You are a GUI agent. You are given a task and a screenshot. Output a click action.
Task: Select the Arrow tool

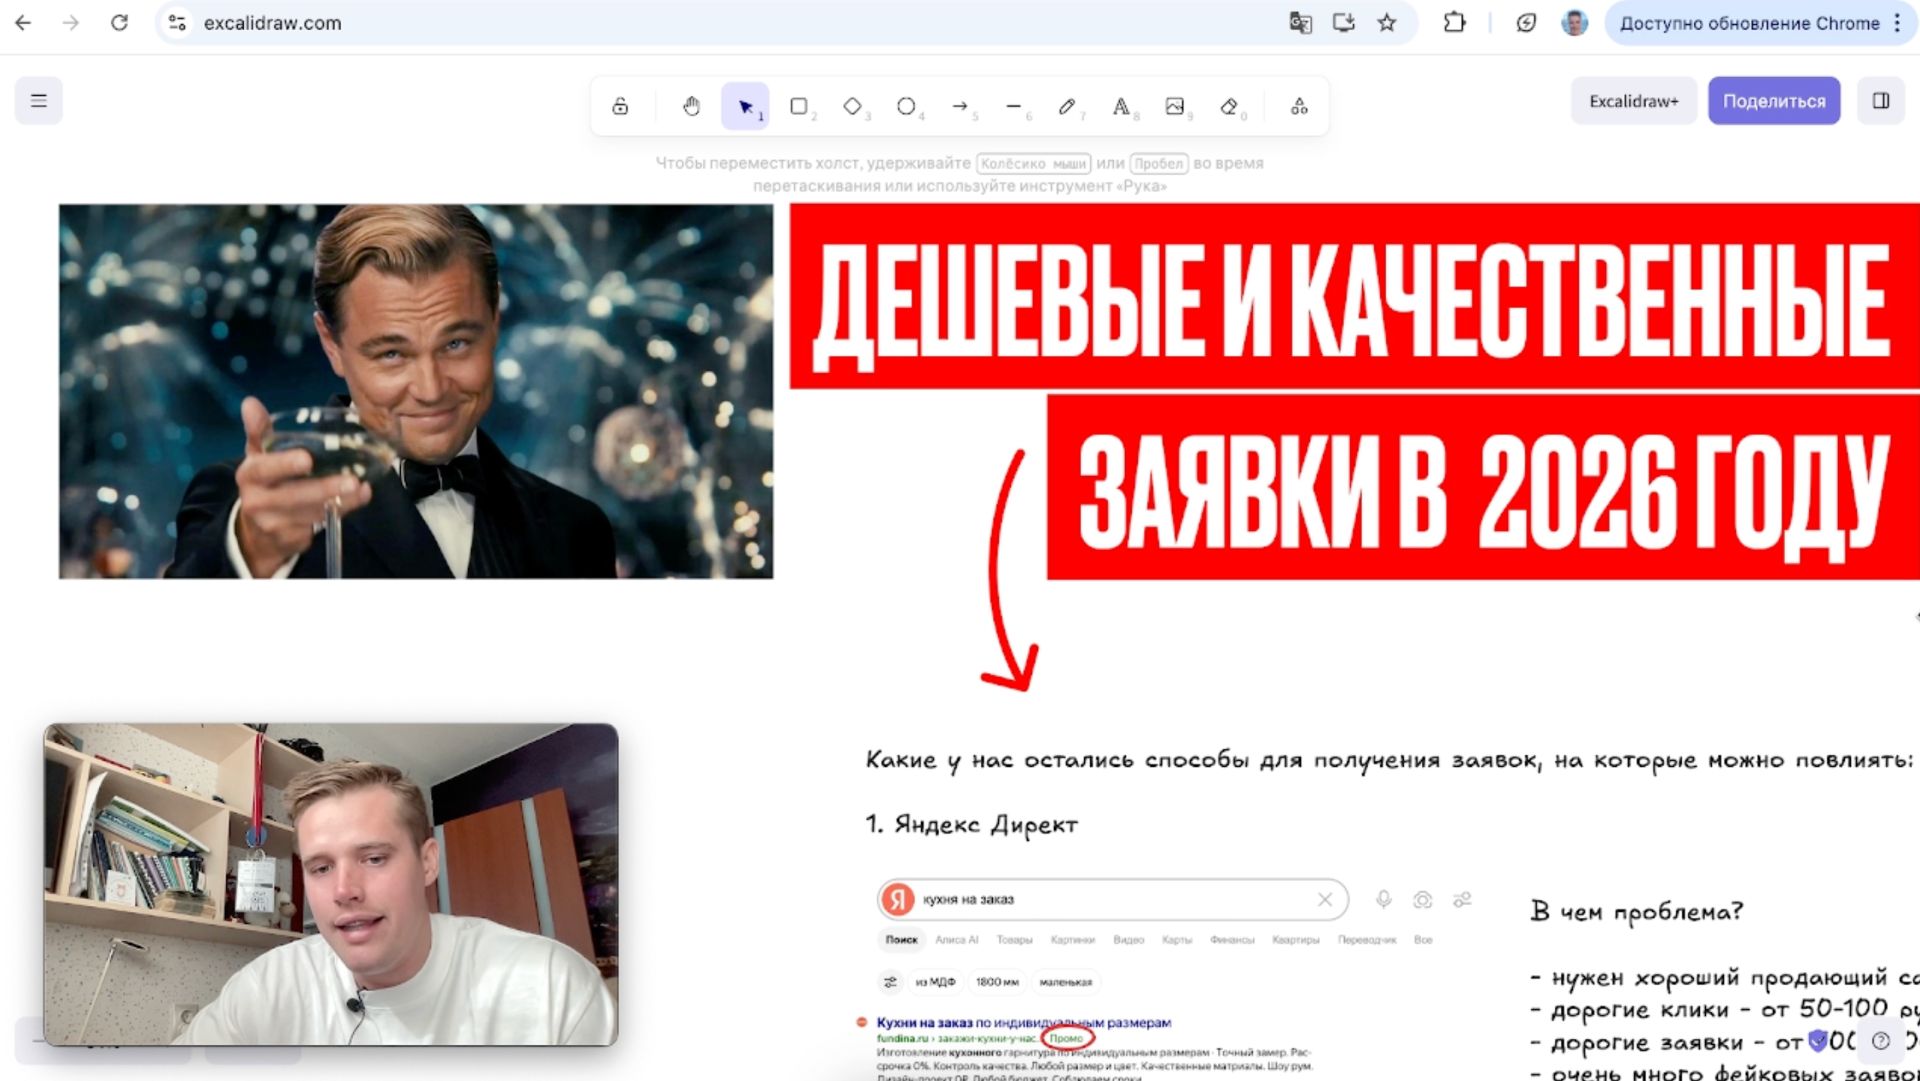pos(961,106)
